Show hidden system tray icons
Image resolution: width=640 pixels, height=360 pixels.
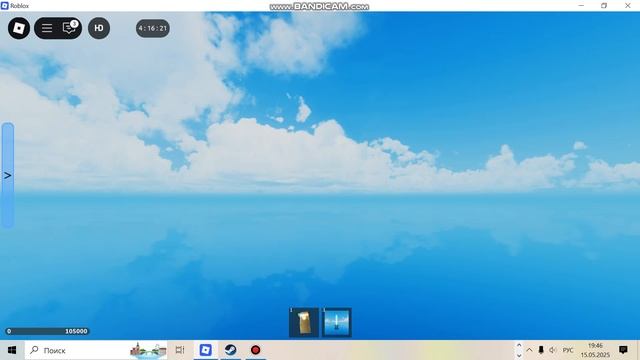click(529, 350)
